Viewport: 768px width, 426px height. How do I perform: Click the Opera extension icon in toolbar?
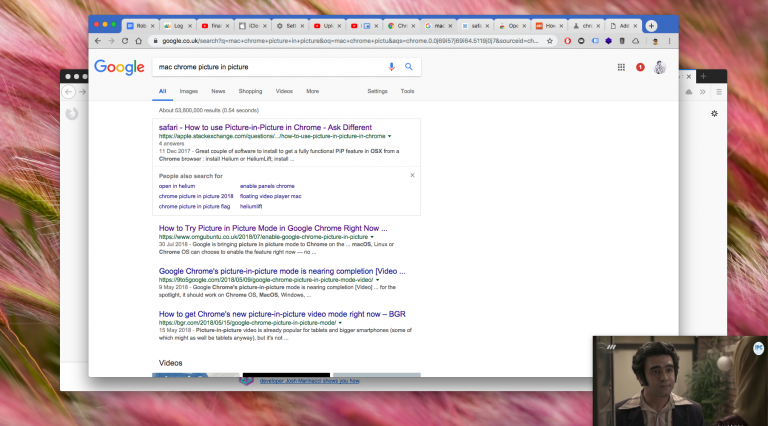click(568, 41)
